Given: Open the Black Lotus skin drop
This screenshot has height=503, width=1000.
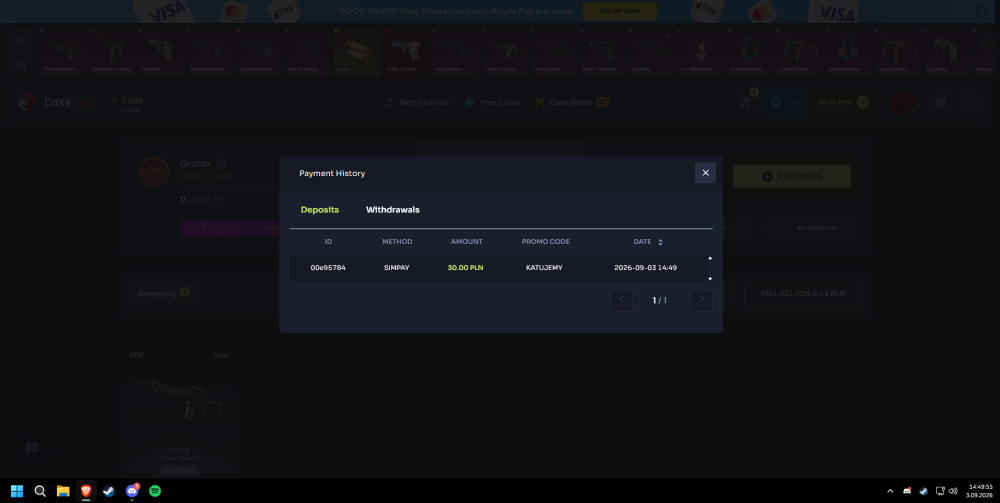Looking at the screenshot, I should [307, 52].
